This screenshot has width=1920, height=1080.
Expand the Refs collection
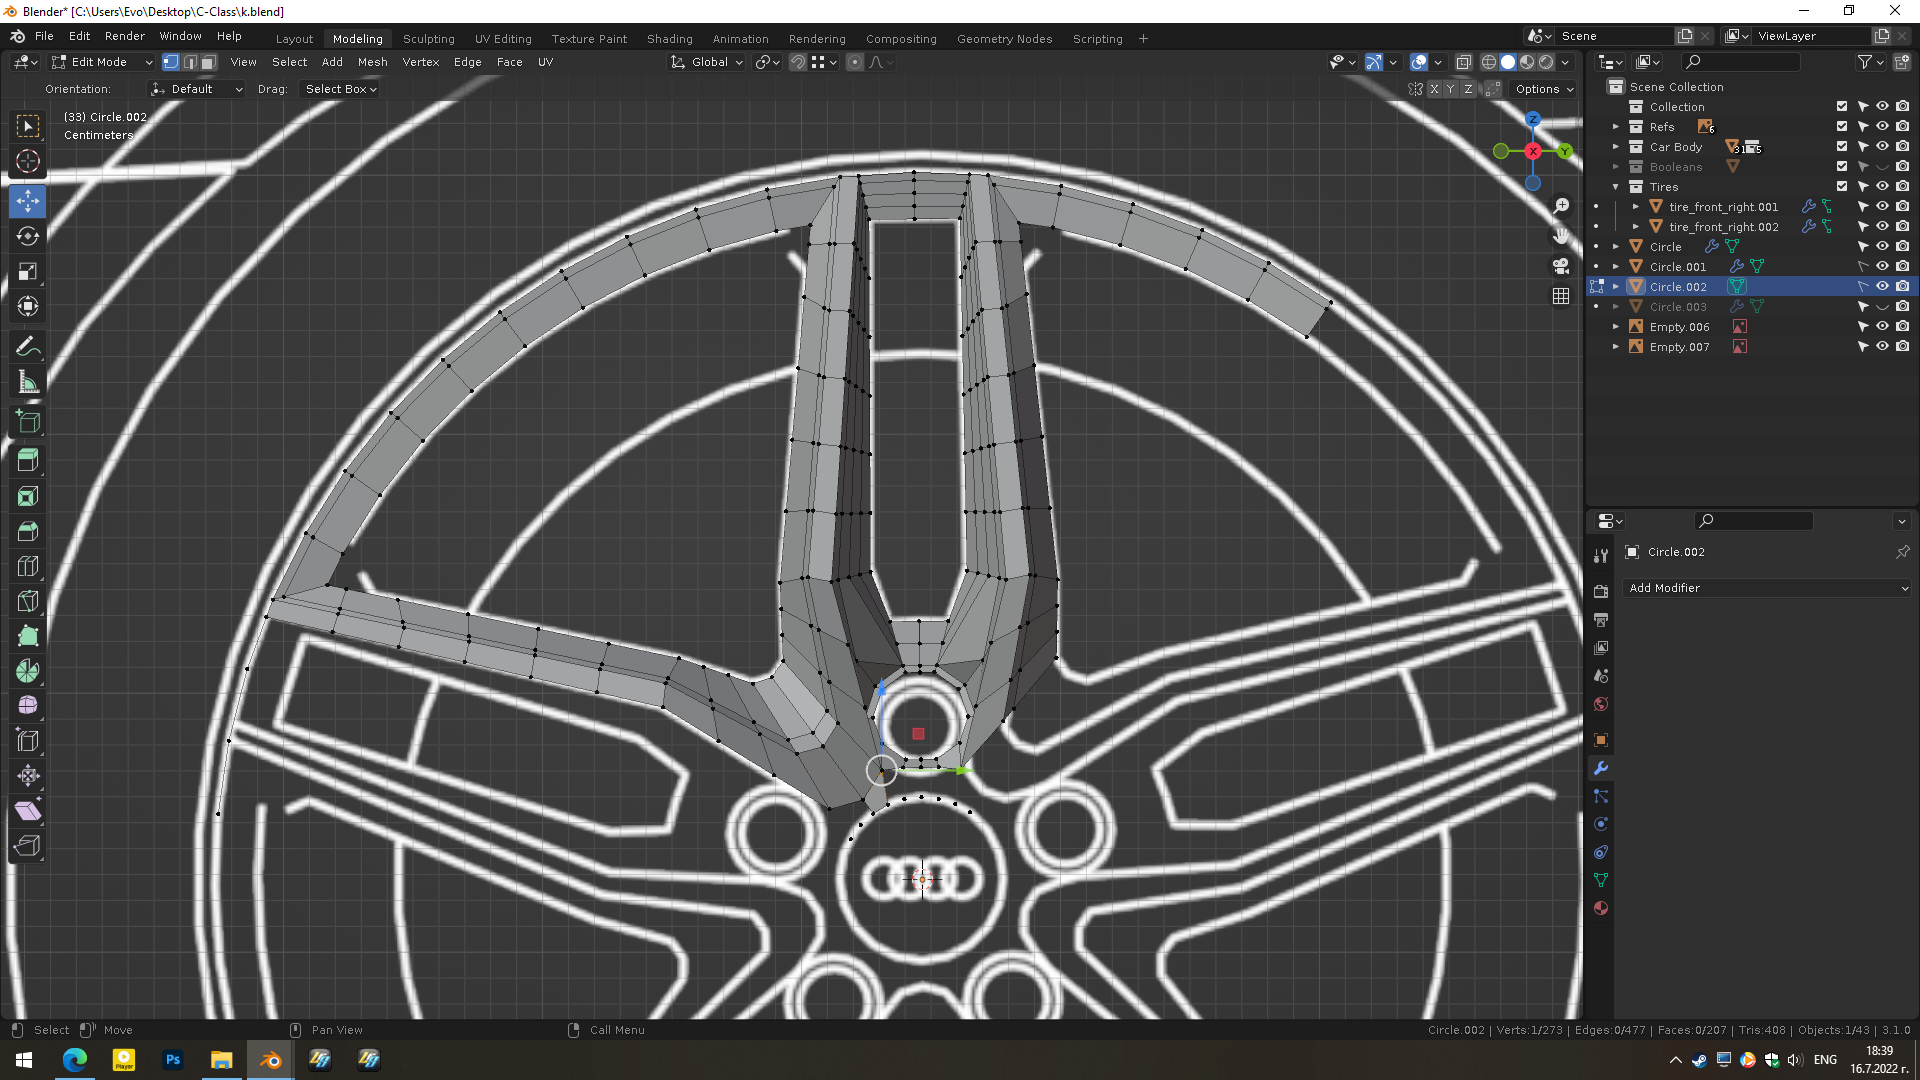coord(1616,127)
